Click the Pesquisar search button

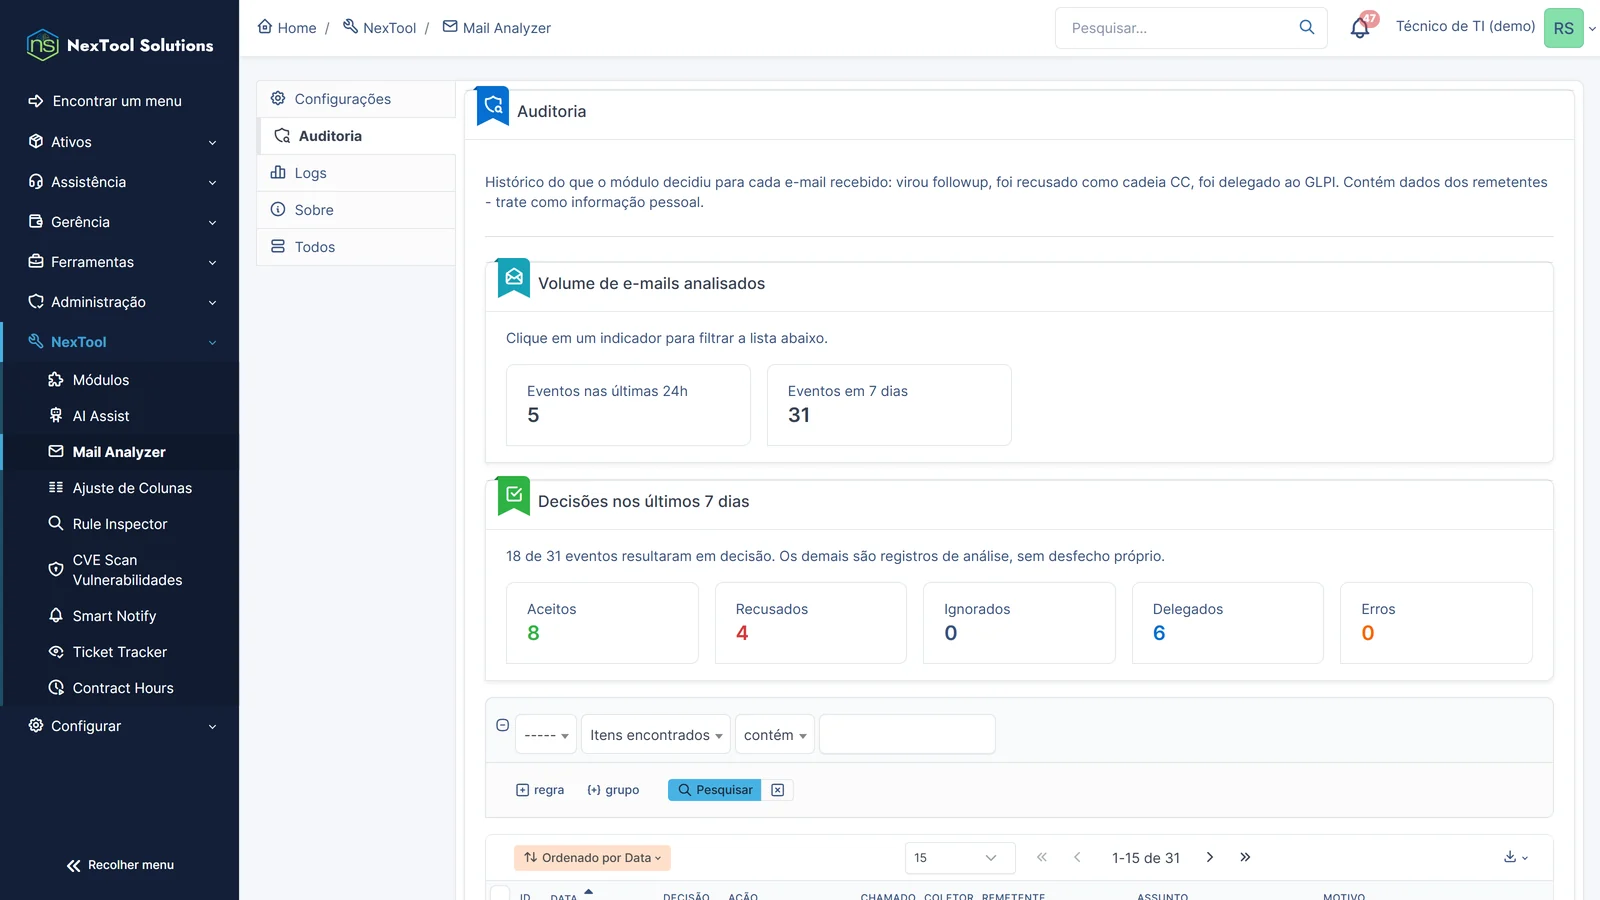715,790
